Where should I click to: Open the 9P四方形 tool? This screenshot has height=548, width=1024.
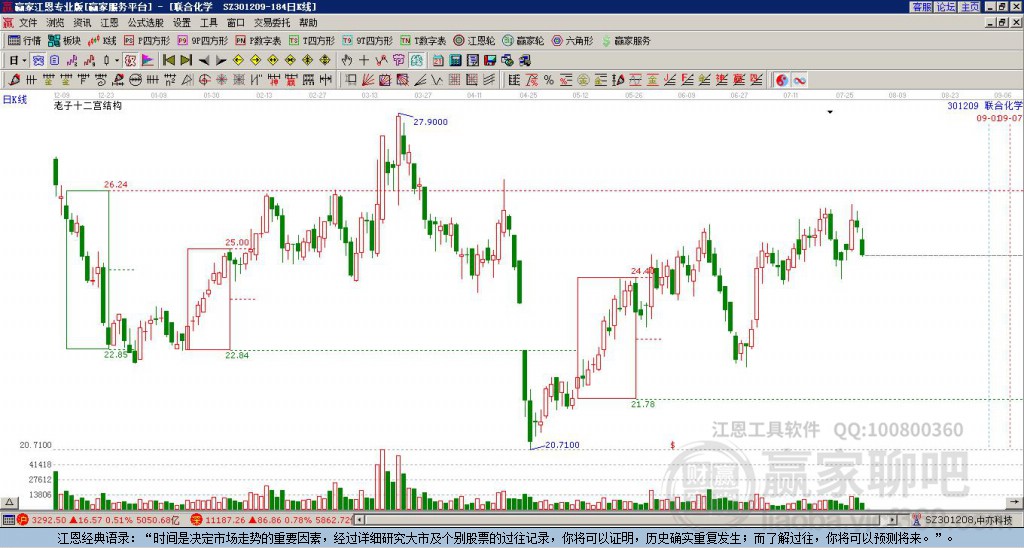point(202,40)
